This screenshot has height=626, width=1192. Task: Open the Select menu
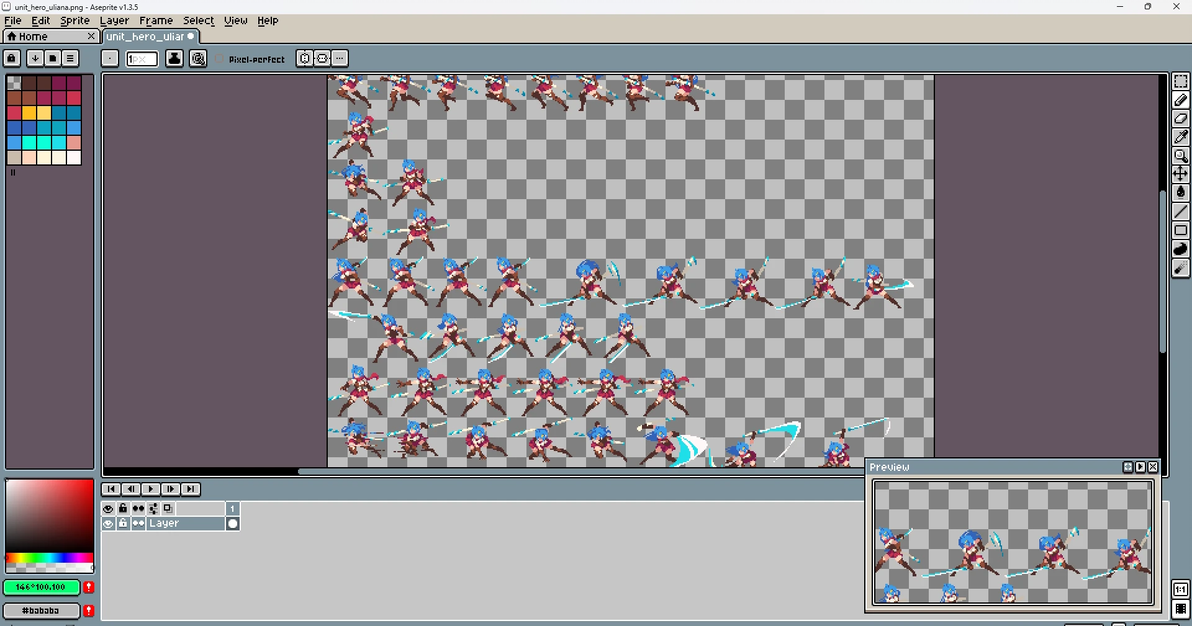(x=198, y=21)
